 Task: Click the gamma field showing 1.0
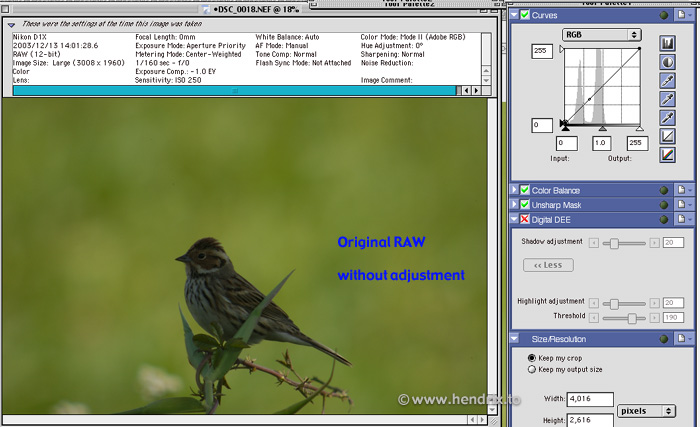601,143
